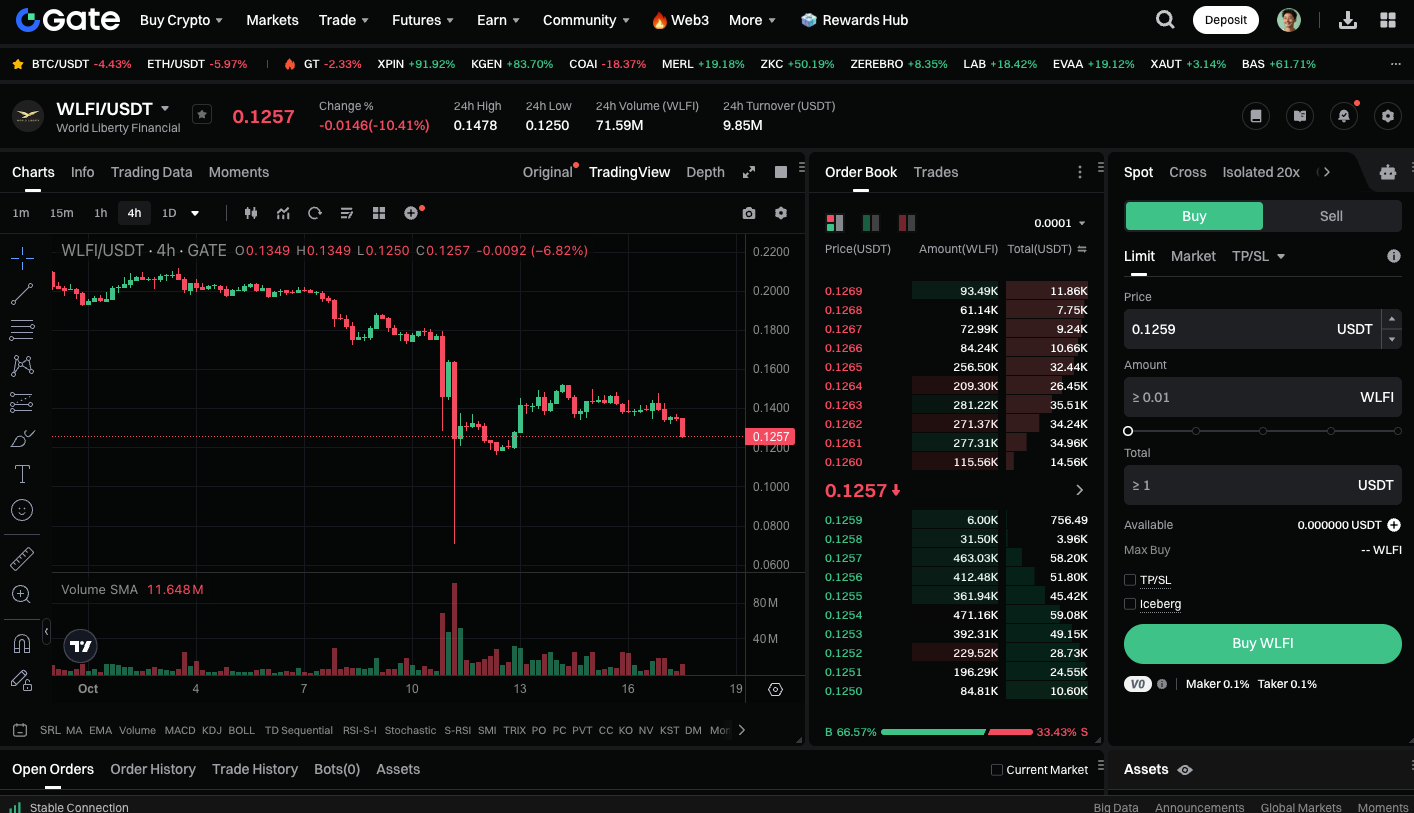
Task: Open the TP/SL order type dropdown
Action: (x=1258, y=256)
